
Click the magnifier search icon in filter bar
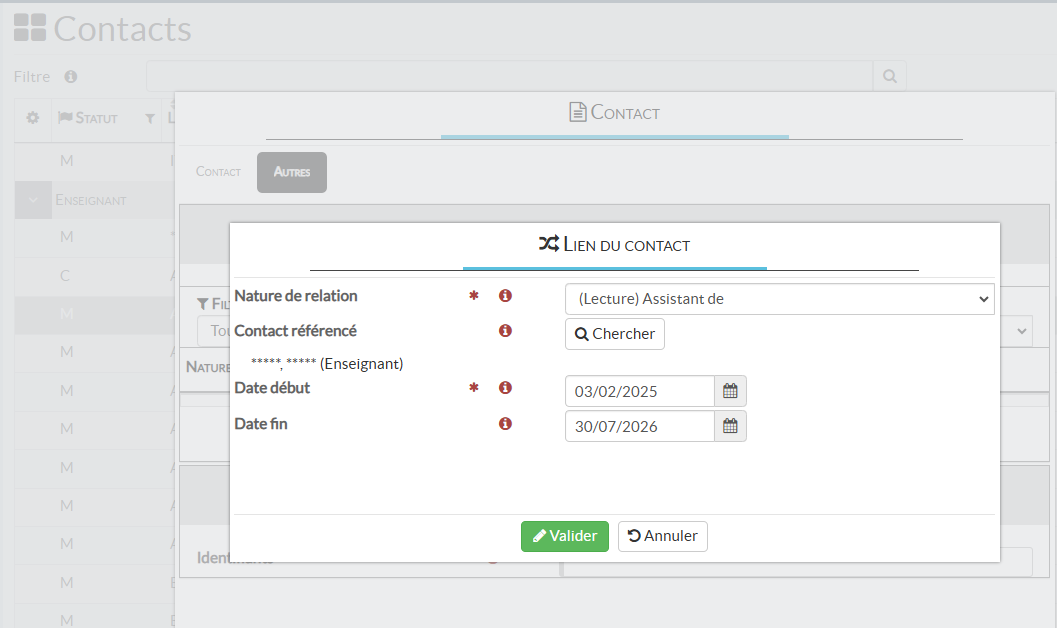pos(889,76)
